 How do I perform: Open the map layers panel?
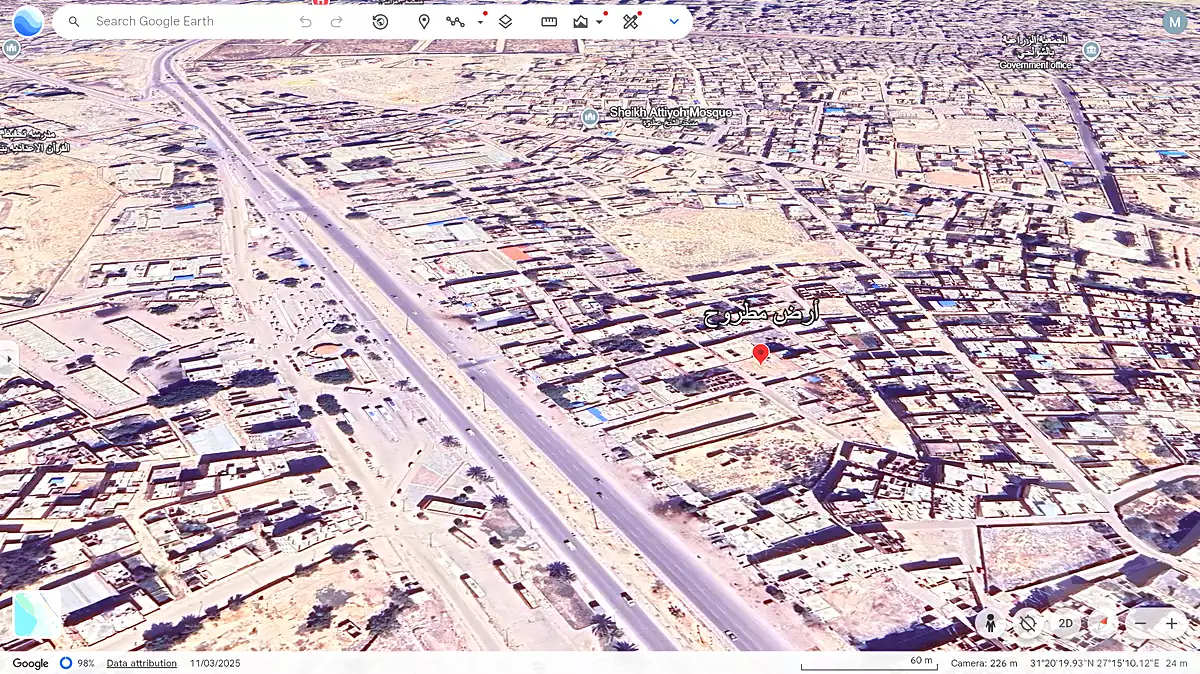pyautogui.click(x=505, y=21)
